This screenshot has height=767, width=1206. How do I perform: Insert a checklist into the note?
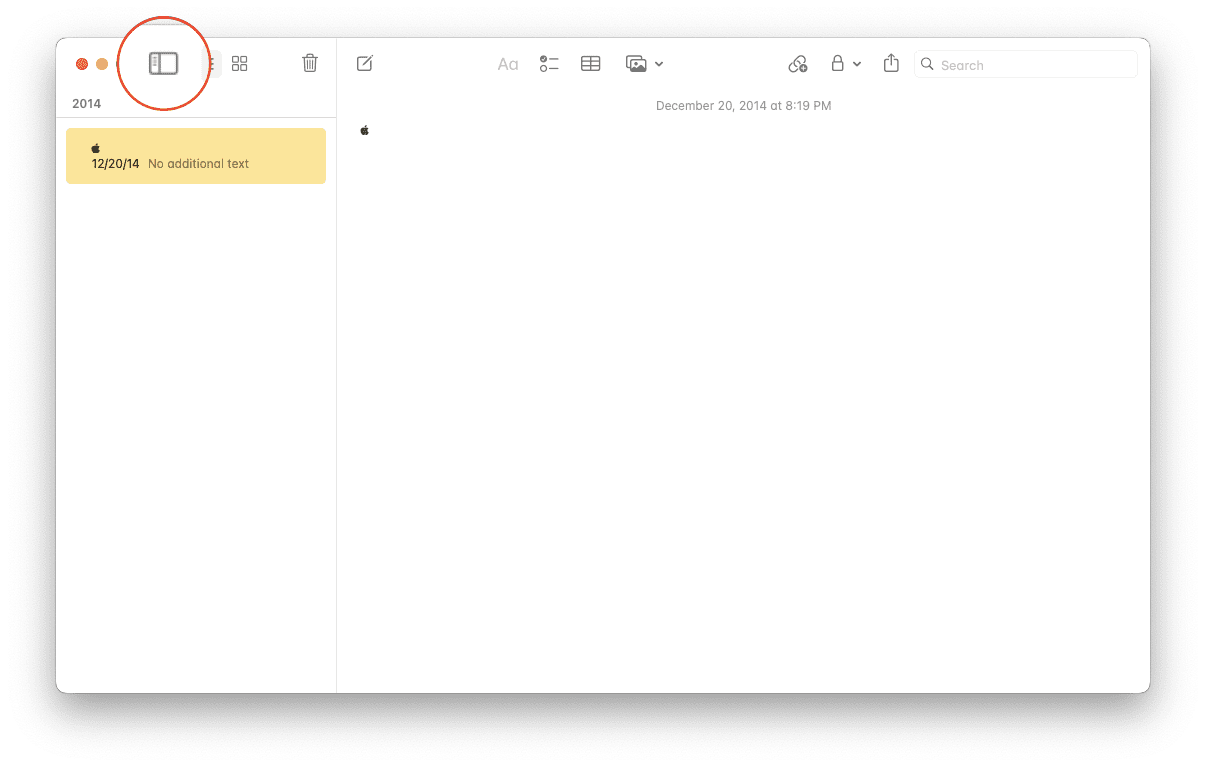pyautogui.click(x=549, y=64)
